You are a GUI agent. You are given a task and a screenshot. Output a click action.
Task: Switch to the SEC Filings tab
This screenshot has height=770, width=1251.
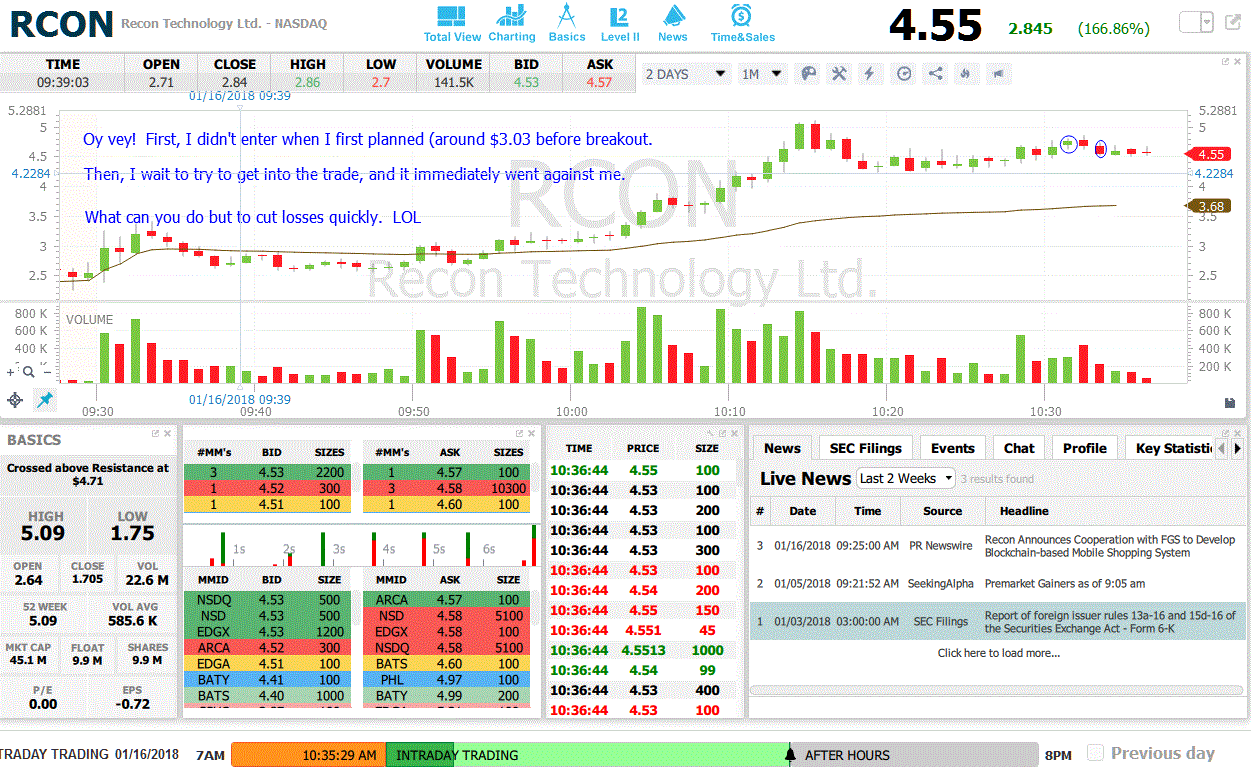point(866,448)
